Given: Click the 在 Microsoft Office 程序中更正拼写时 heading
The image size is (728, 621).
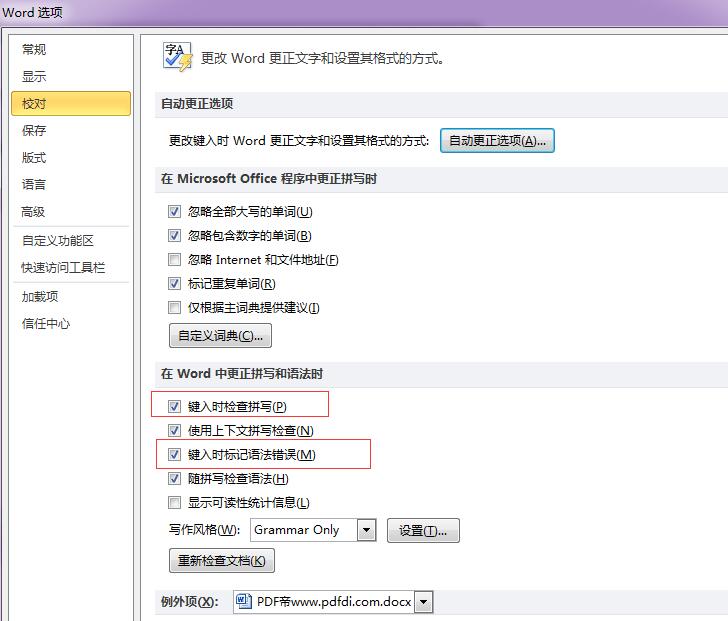Looking at the screenshot, I should [x=269, y=179].
